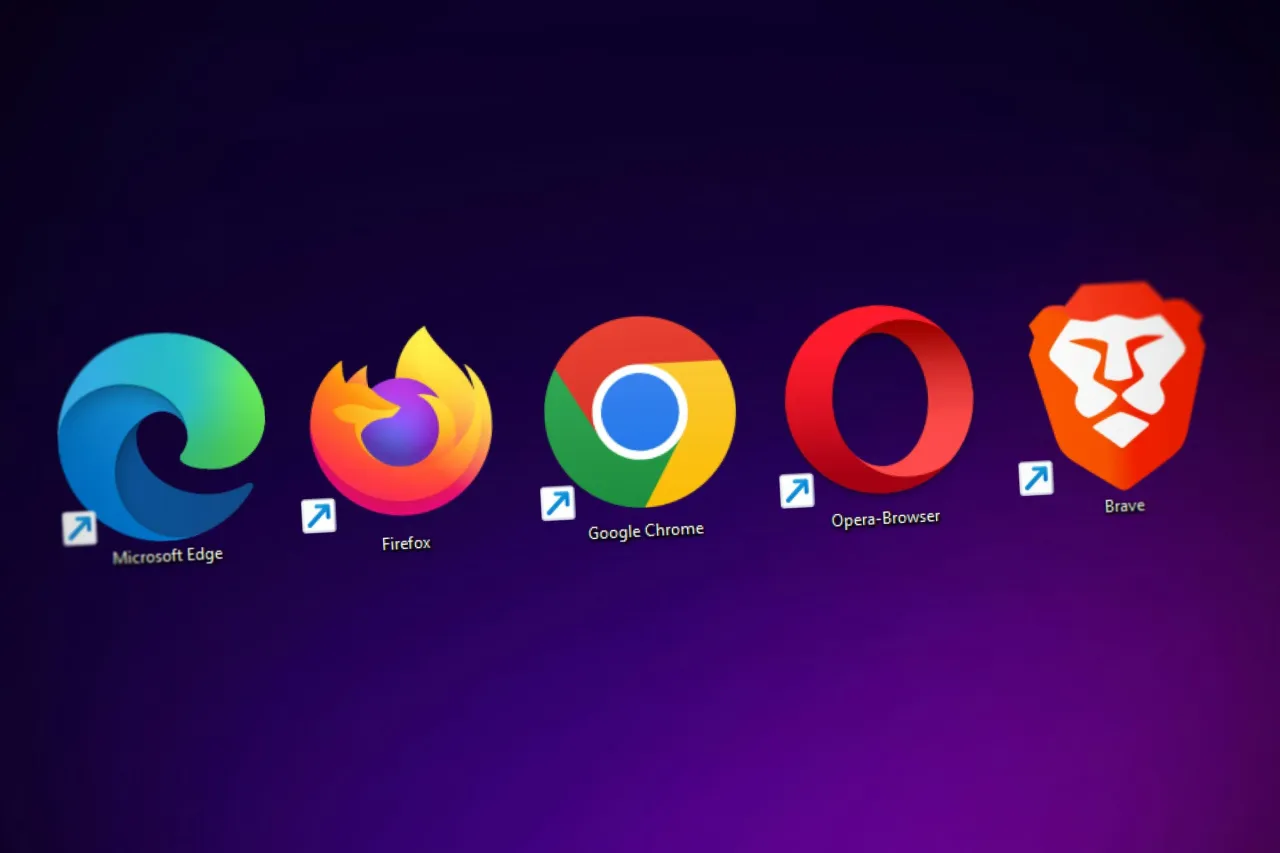The width and height of the screenshot is (1280, 853).
Task: Click the shortcut arrow badge on Microsoft Edge
Action: click(x=80, y=528)
